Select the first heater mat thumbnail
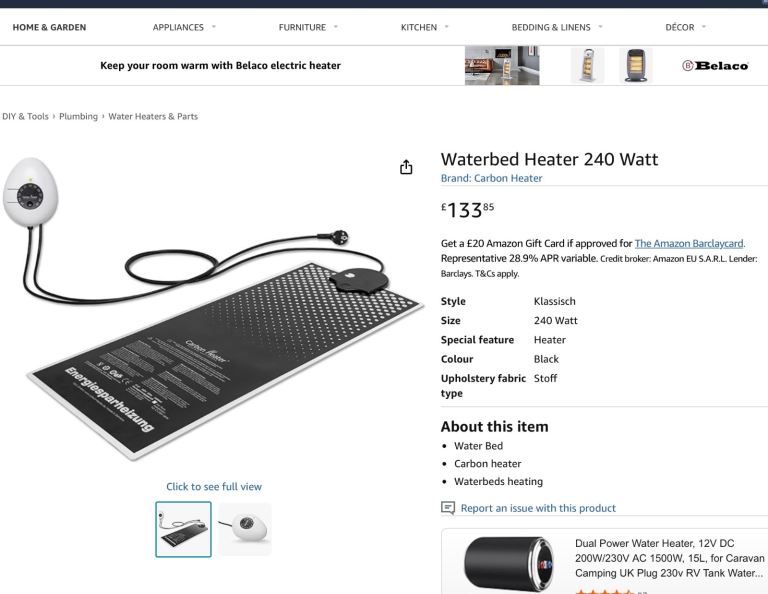 click(x=184, y=529)
